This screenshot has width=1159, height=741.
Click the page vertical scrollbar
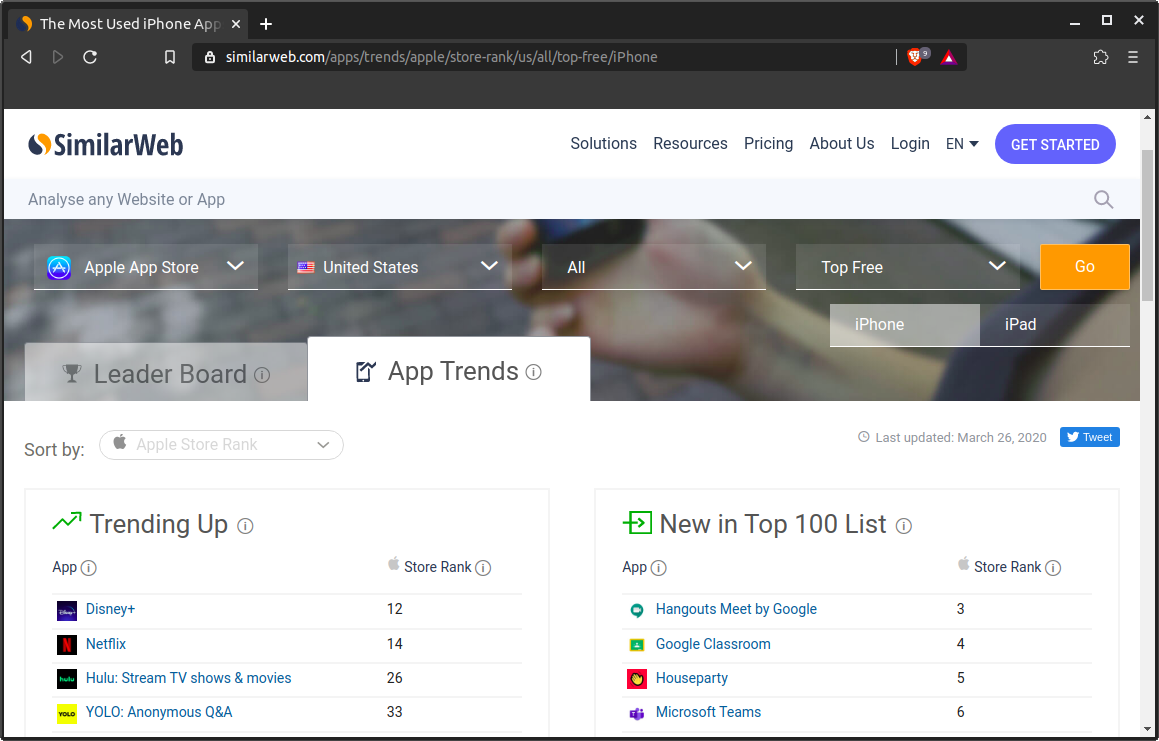1147,225
